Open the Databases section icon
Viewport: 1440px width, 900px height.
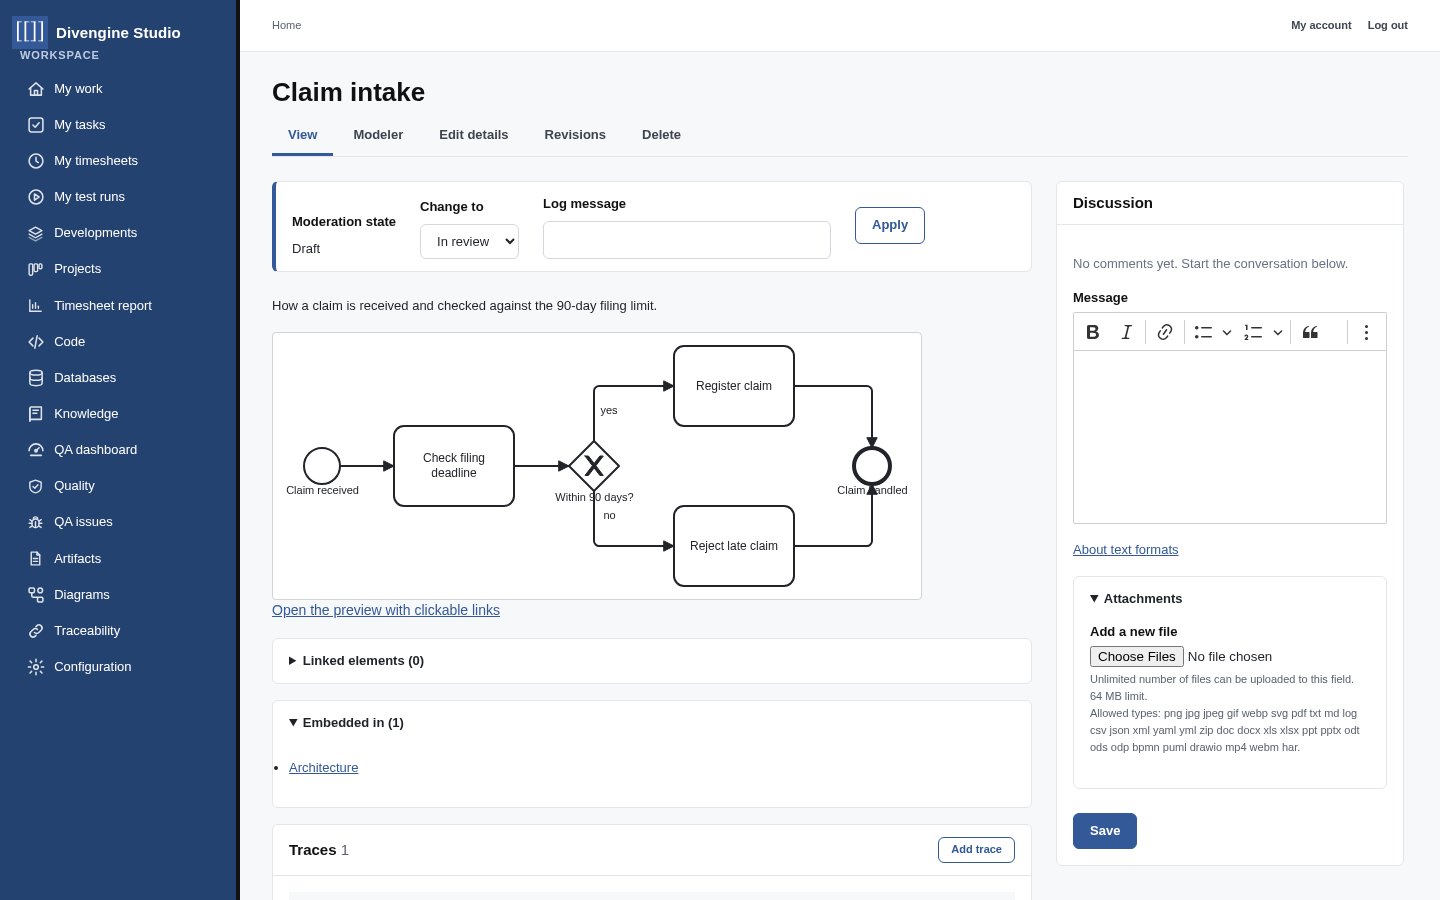[36, 378]
